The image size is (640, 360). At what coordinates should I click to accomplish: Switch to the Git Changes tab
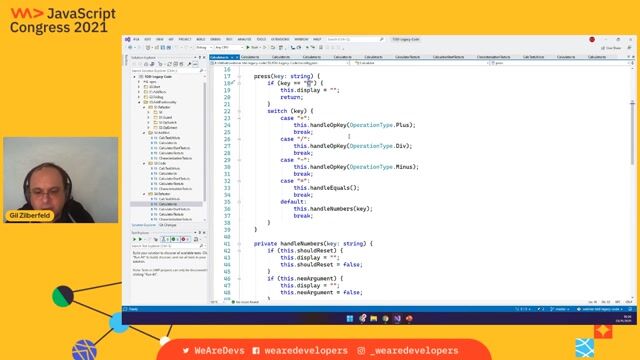(167, 225)
